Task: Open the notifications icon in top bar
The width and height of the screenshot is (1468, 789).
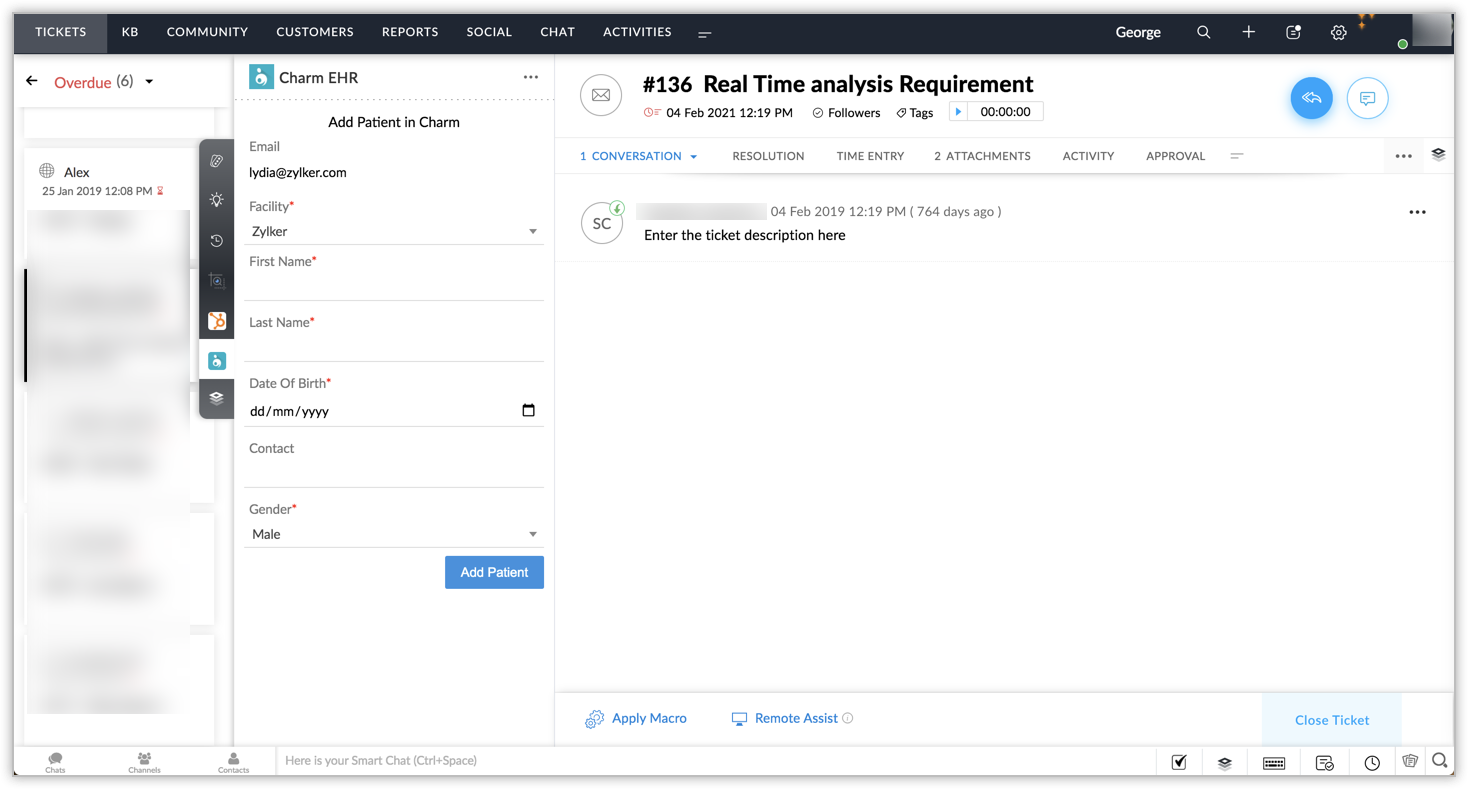Action: (1293, 32)
